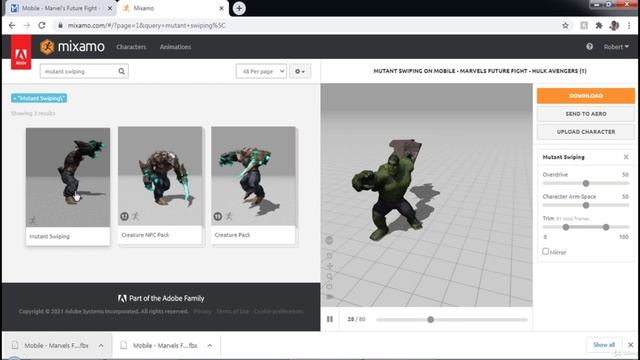Open the gear settings dropdown

[x=300, y=71]
